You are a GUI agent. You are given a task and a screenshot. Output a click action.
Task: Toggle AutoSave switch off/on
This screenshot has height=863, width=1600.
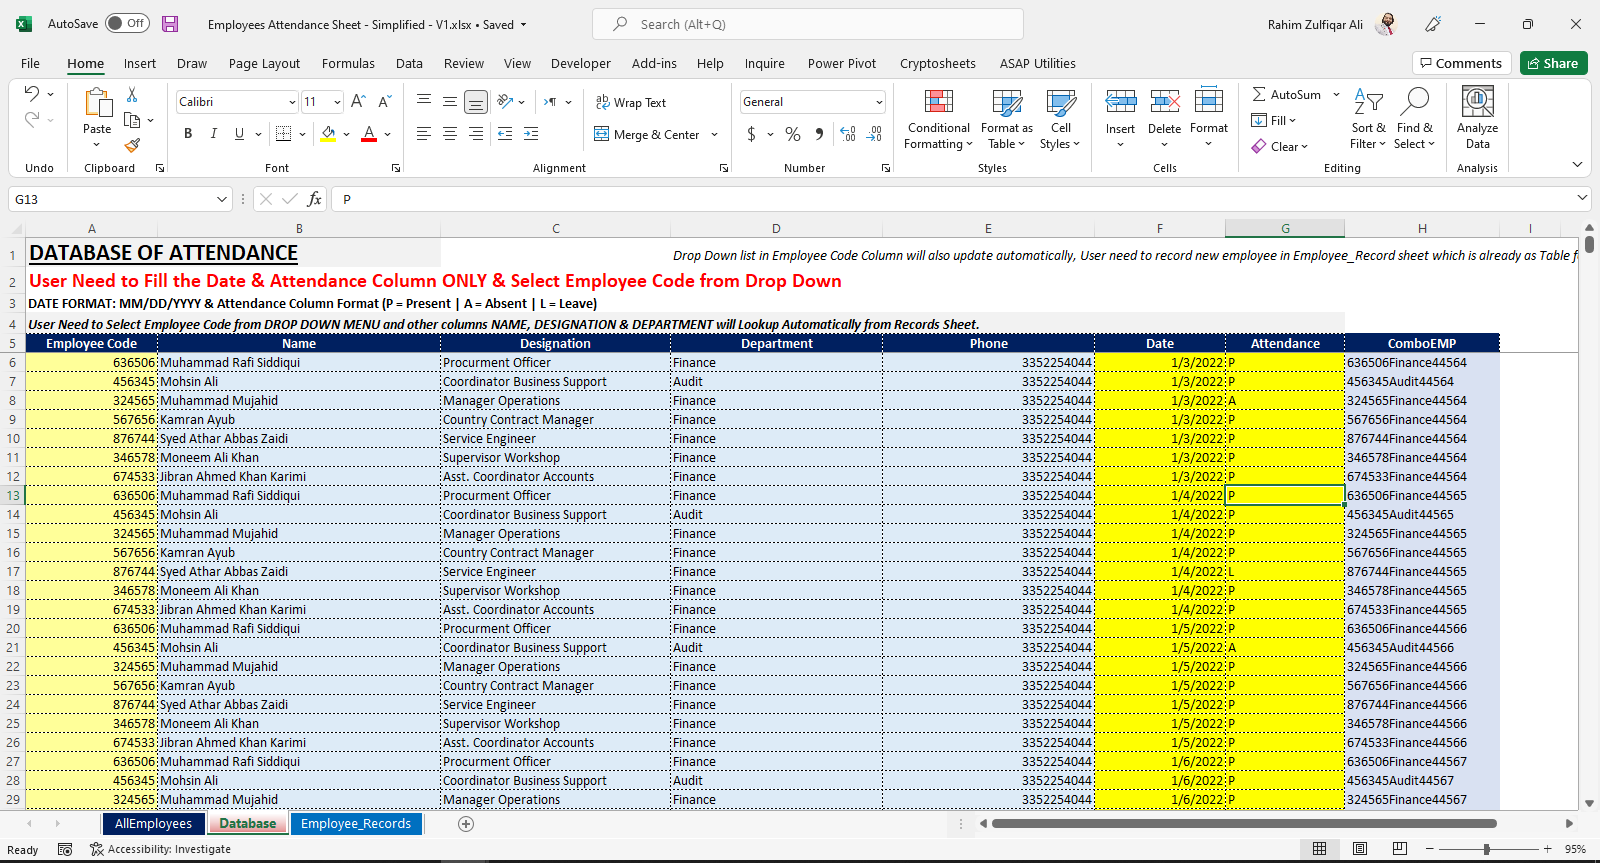point(128,24)
